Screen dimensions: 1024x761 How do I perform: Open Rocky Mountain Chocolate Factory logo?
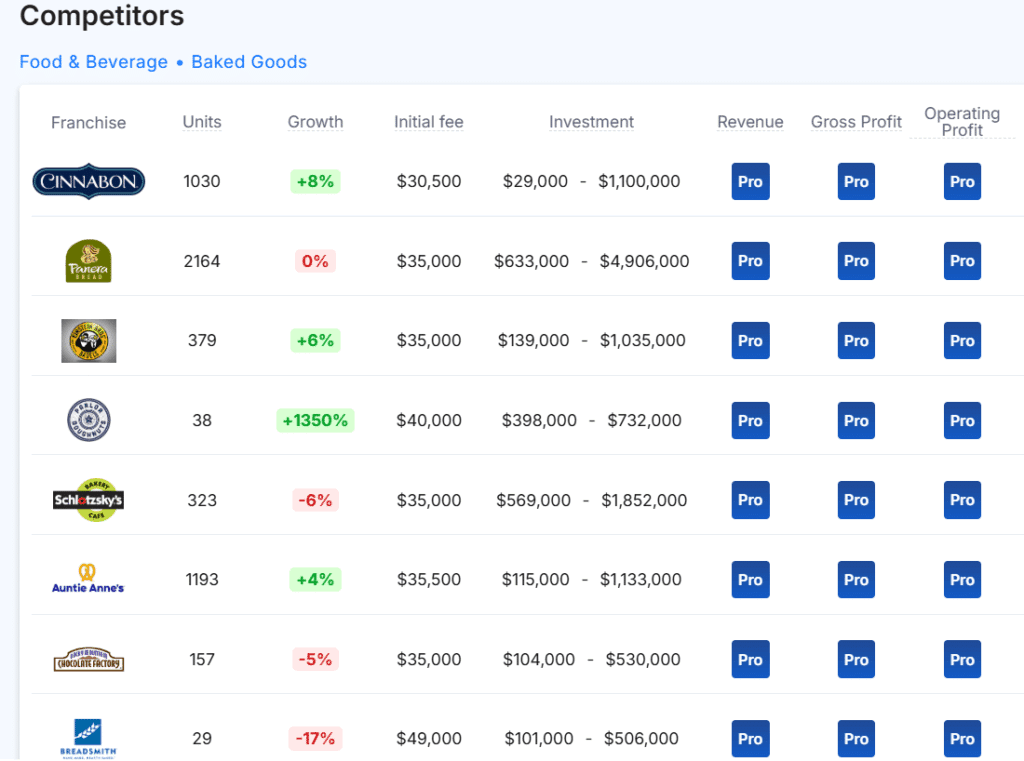[x=88, y=660]
